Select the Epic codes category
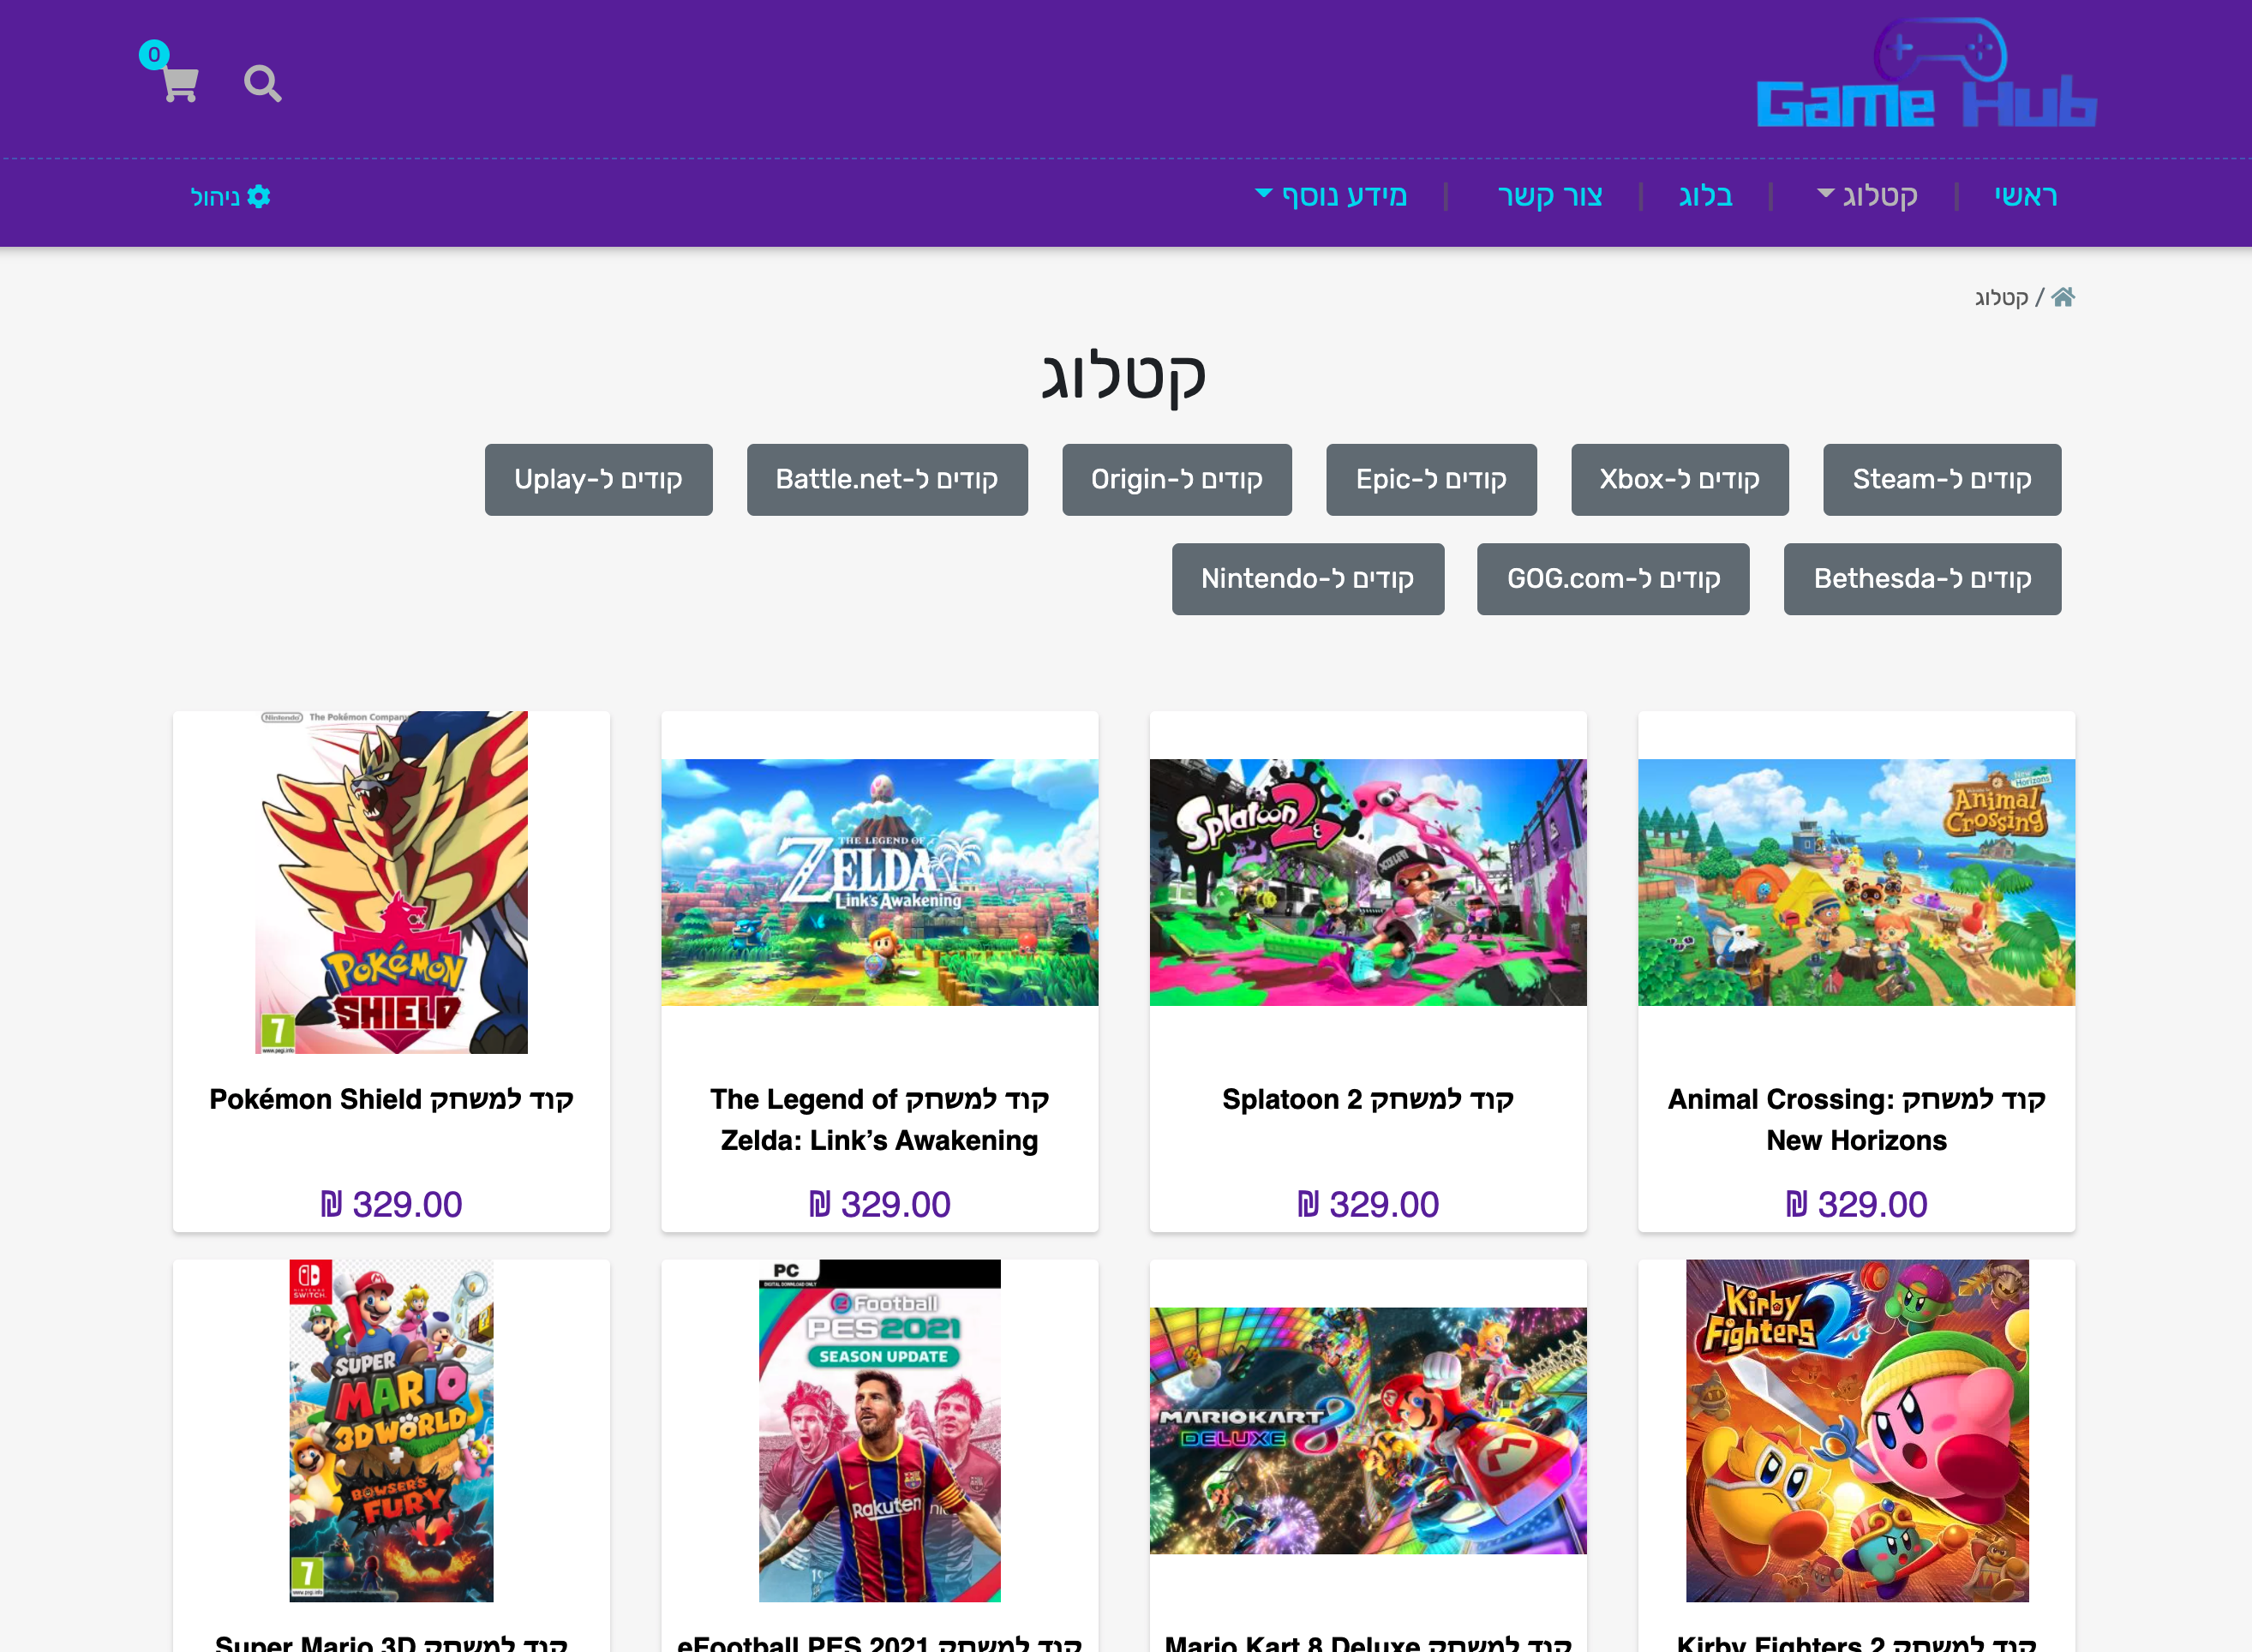This screenshot has height=1652, width=2252. (1430, 480)
